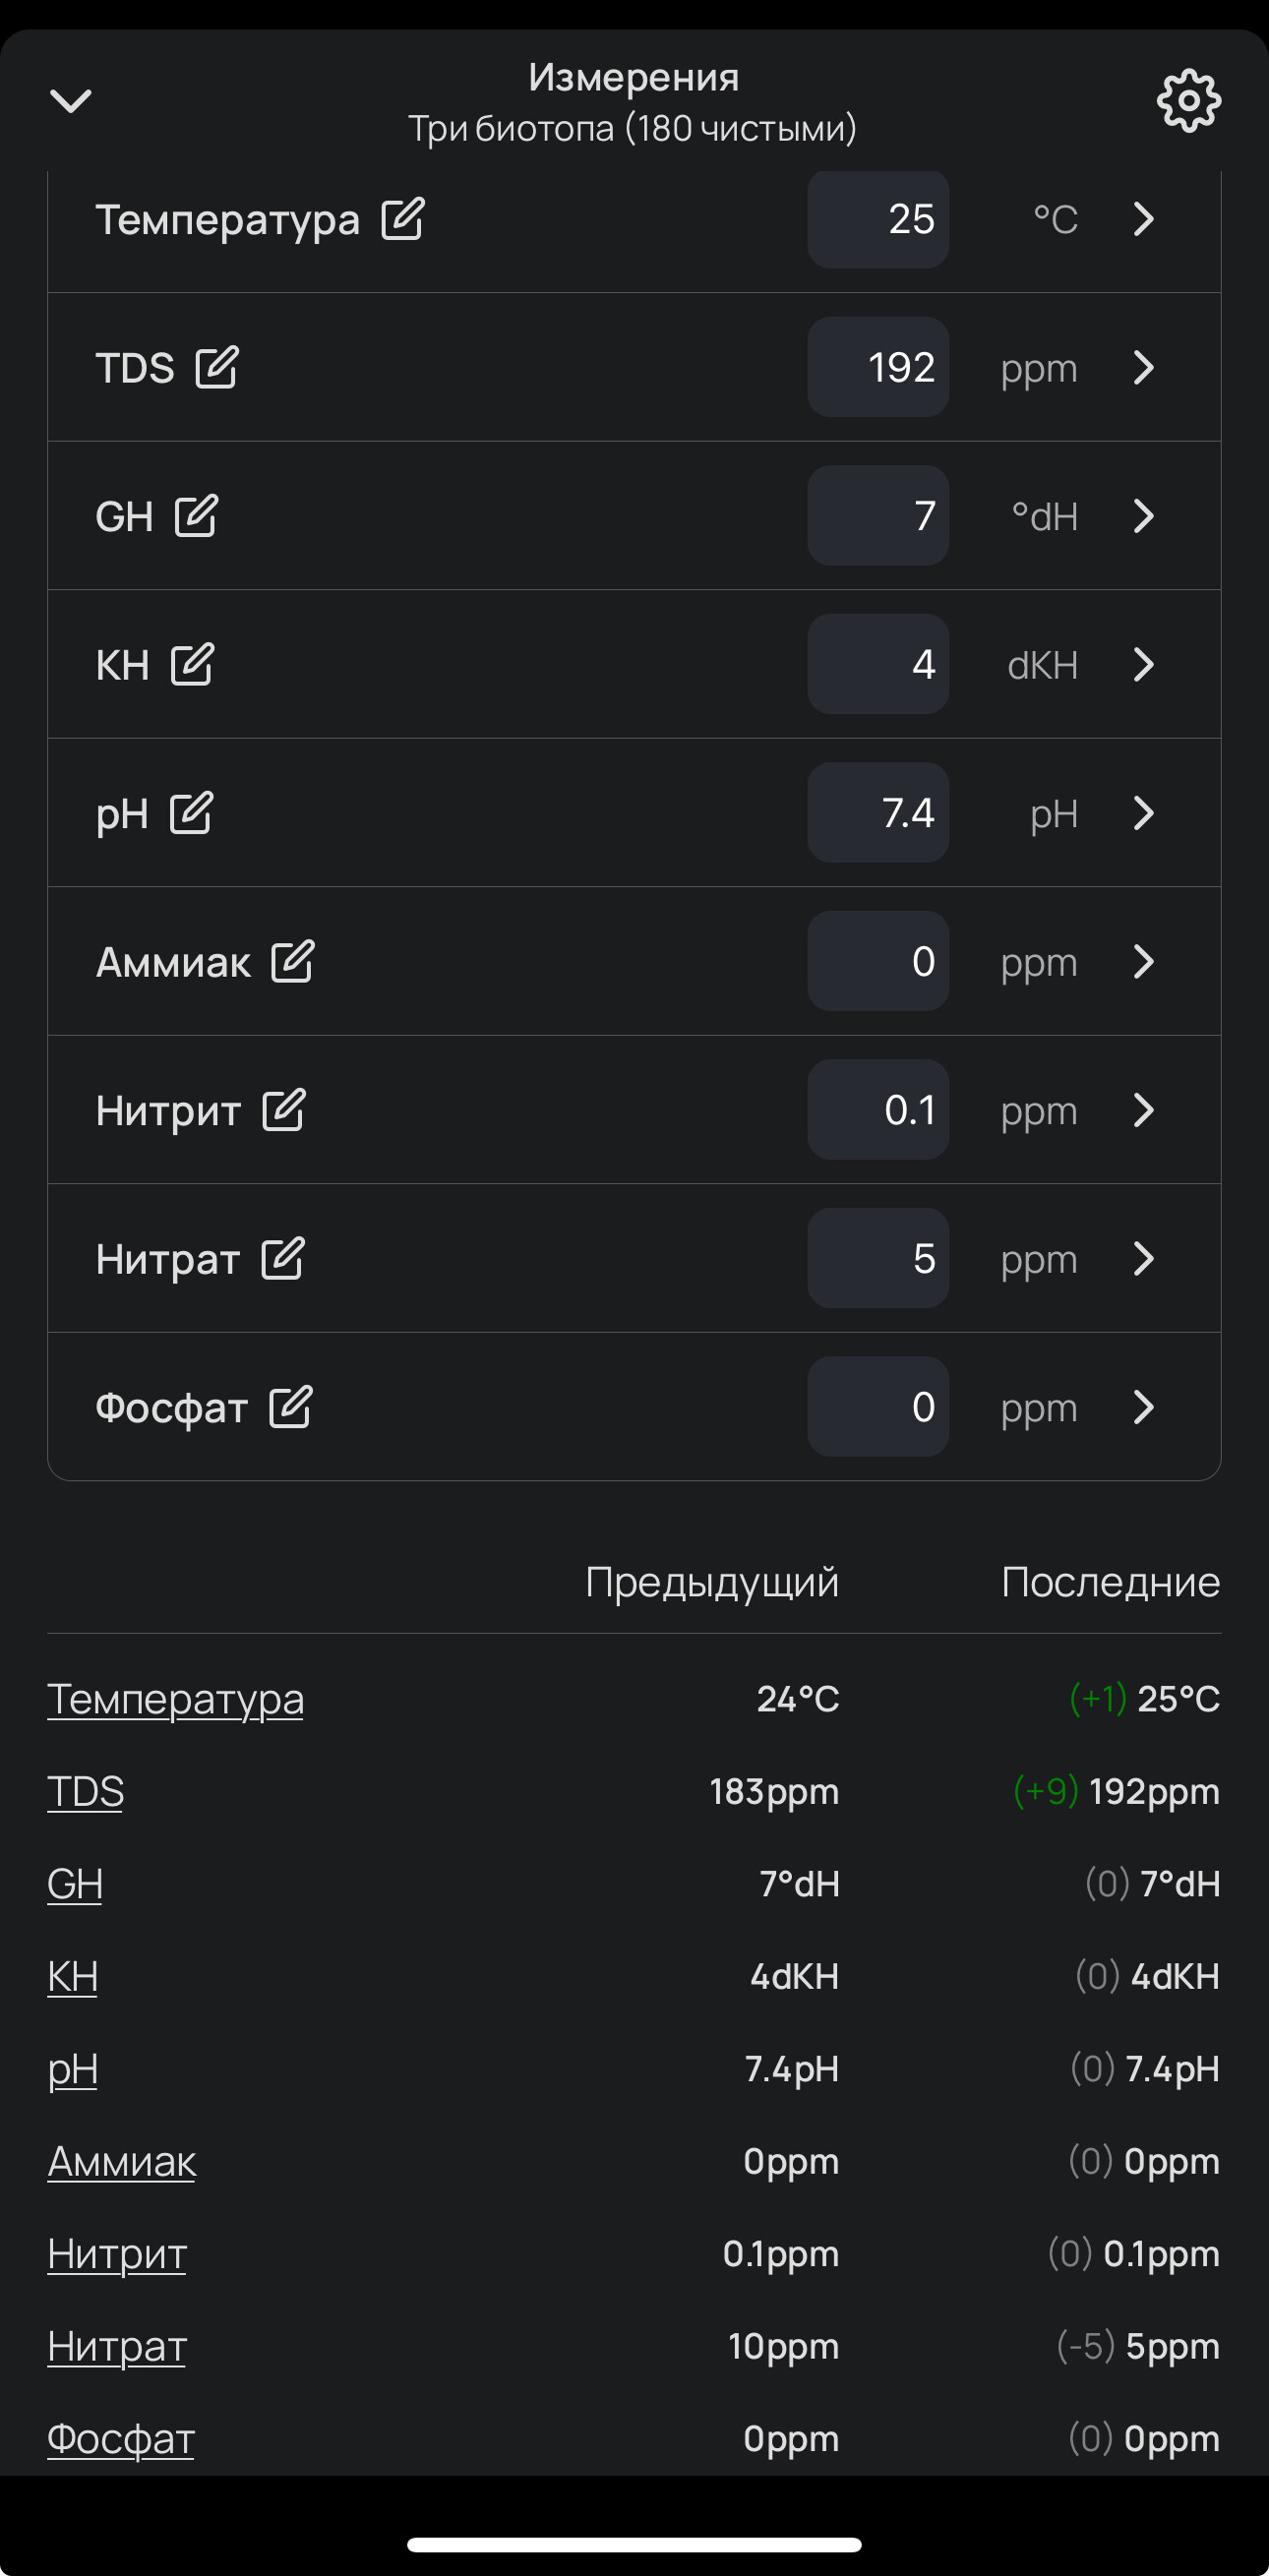This screenshot has height=2576, width=1269.
Task: Select the Нитрат value field showing 5
Action: point(878,1259)
